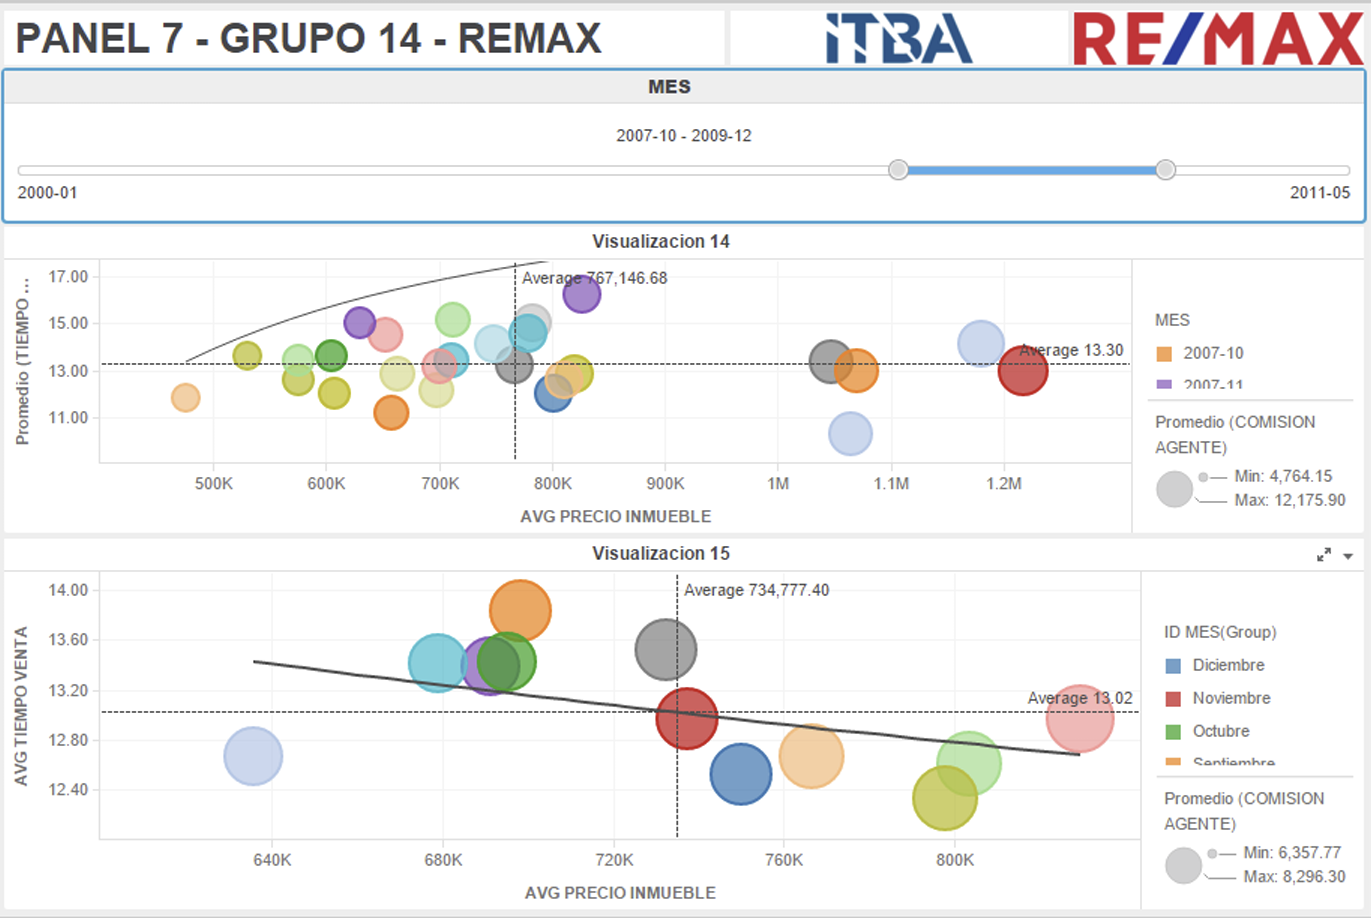The height and width of the screenshot is (918, 1371).
Task: Click the right handle of MES slider
Action: click(1165, 170)
